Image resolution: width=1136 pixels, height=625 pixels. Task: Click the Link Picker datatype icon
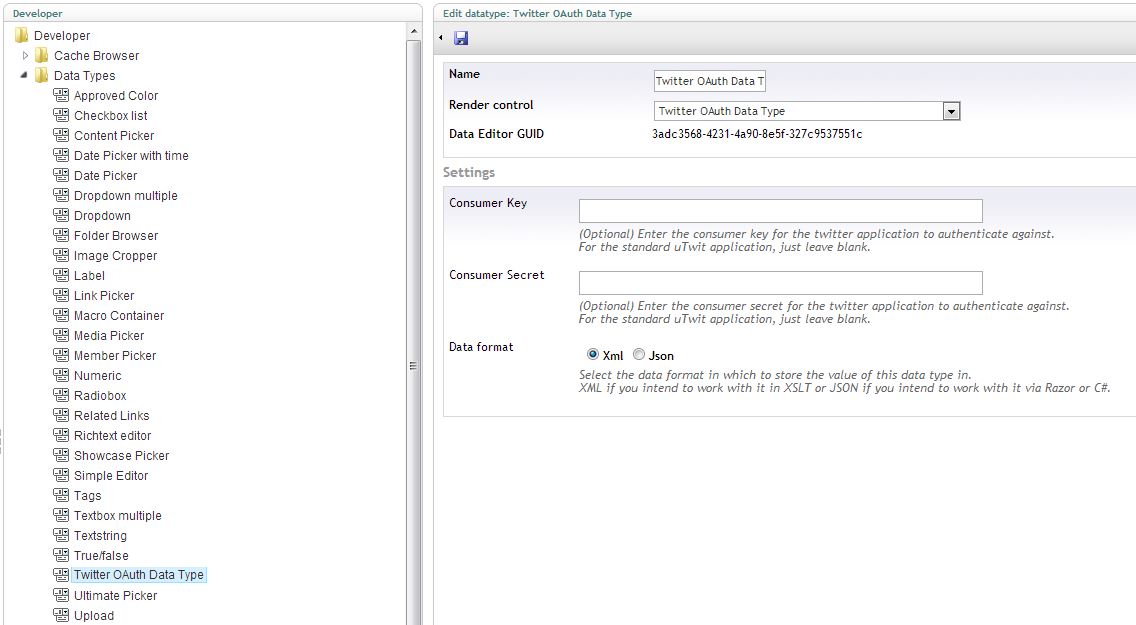[62, 295]
